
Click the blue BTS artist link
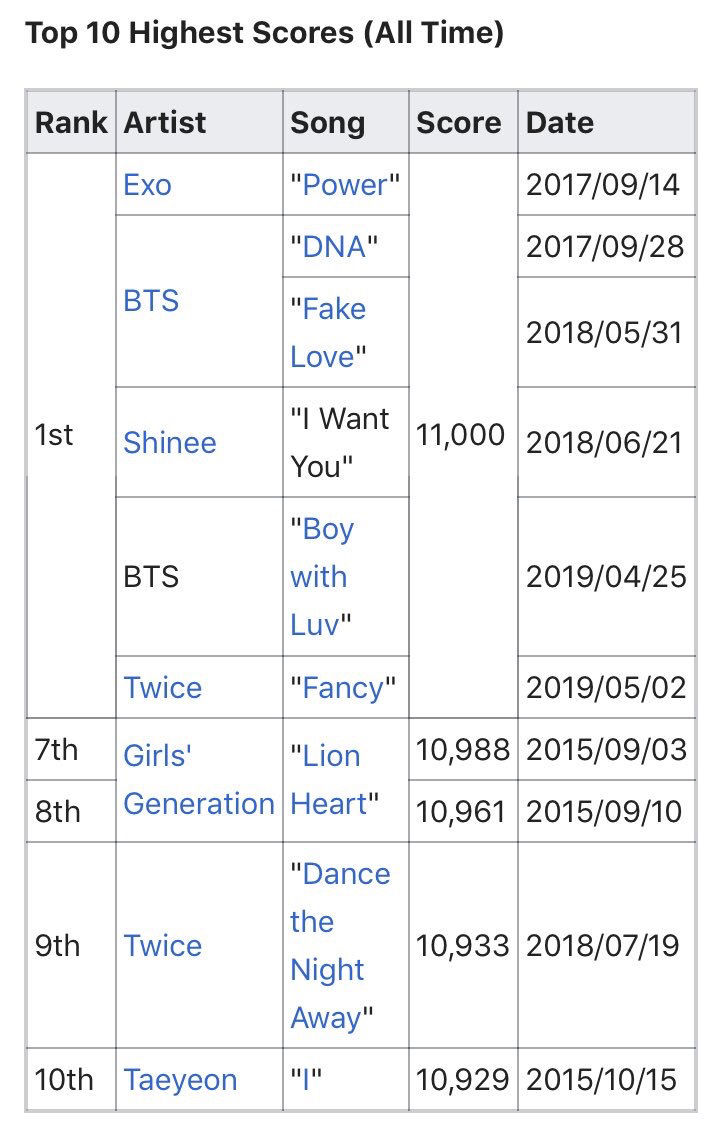(x=151, y=301)
